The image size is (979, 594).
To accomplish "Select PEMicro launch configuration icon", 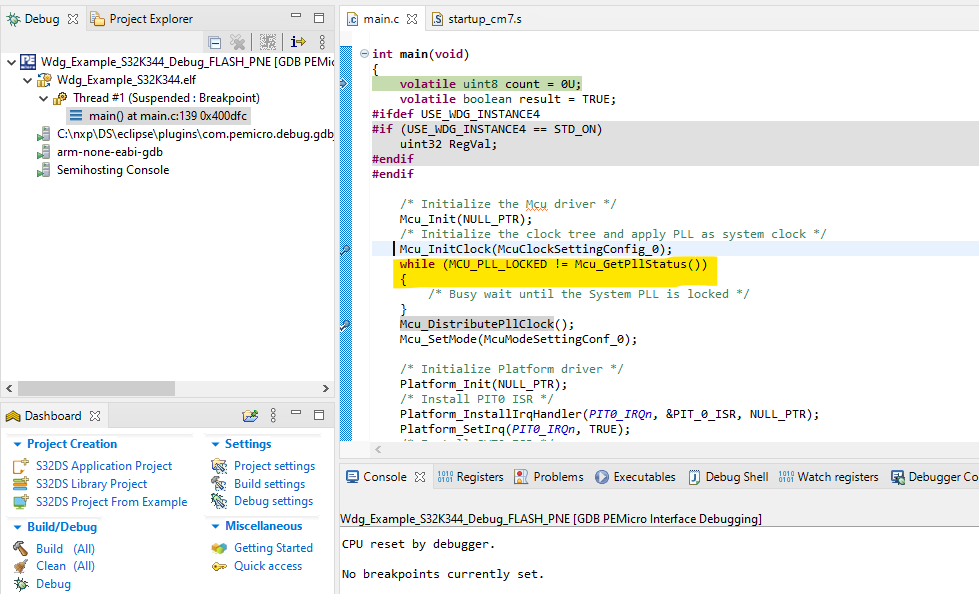I will click(28, 62).
